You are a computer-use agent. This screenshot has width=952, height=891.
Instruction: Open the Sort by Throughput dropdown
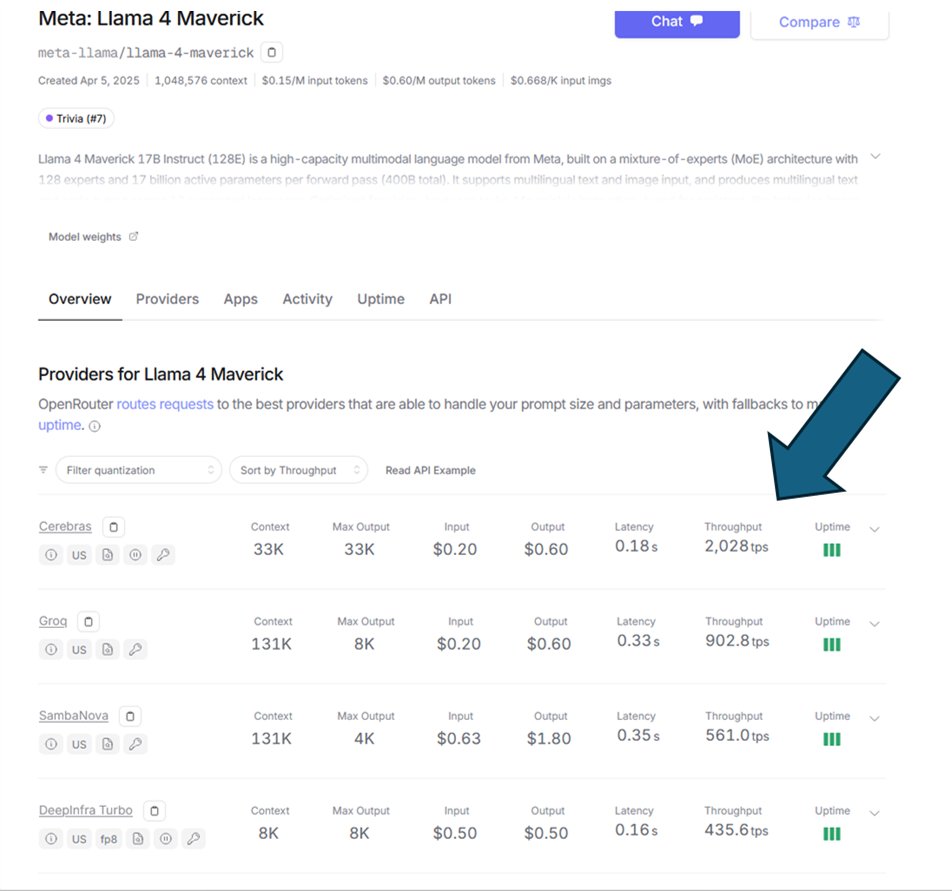pyautogui.click(x=298, y=470)
